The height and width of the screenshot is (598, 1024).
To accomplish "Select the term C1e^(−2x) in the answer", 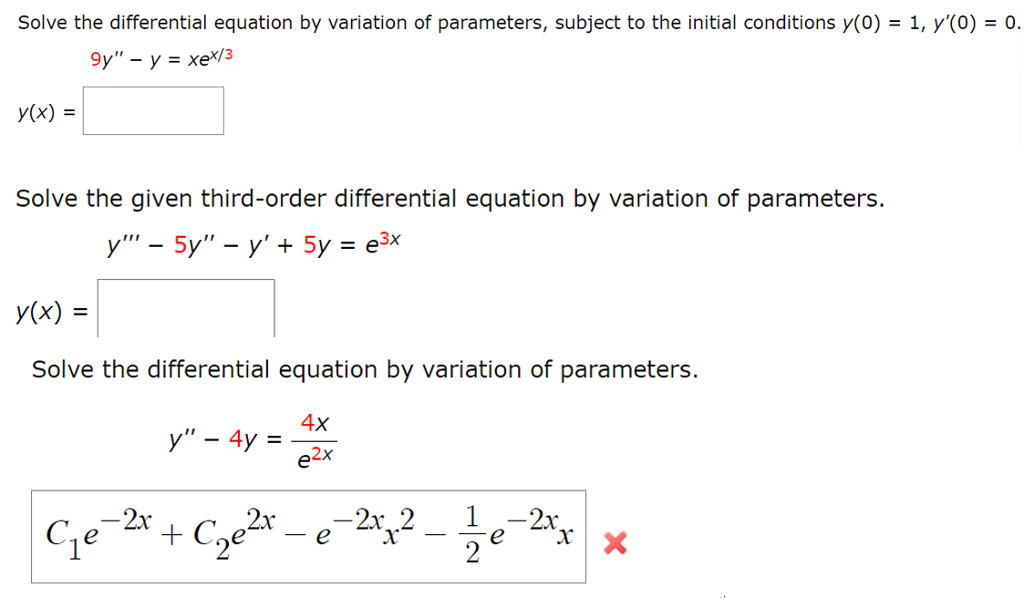I will [95, 534].
